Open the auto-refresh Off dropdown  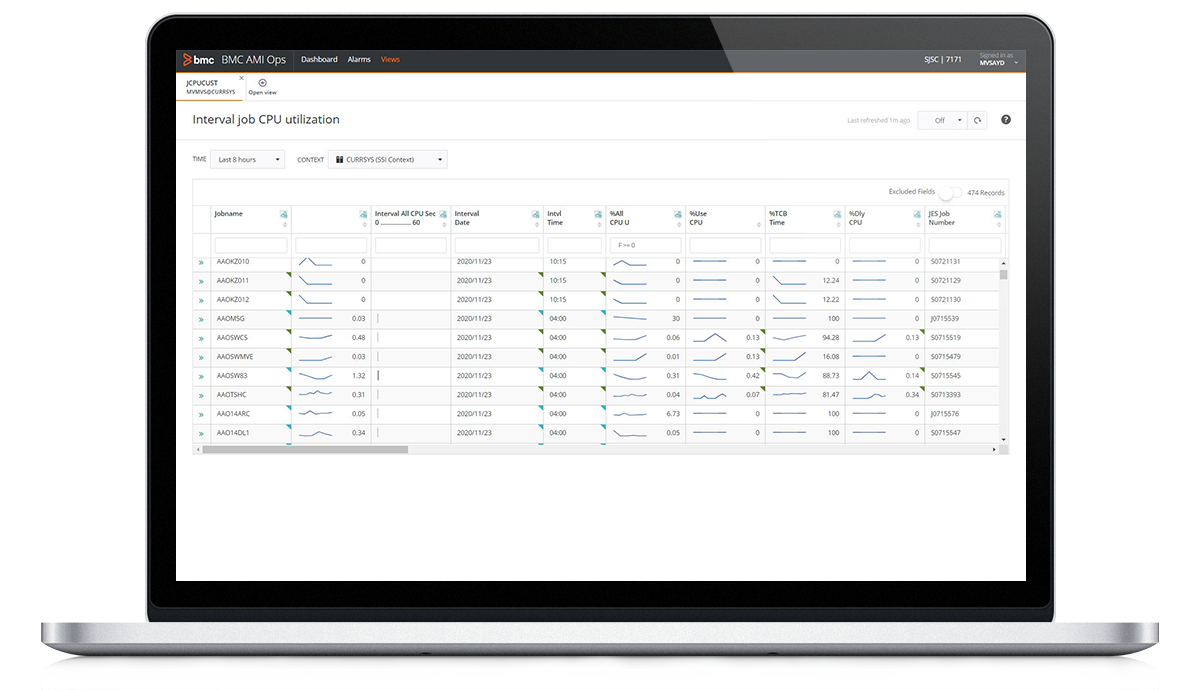(x=944, y=120)
